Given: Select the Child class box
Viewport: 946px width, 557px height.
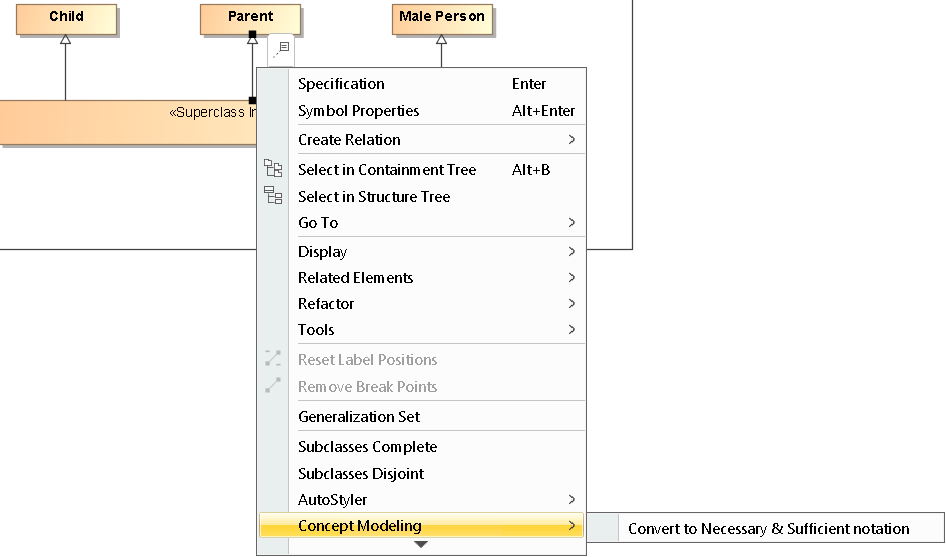Looking at the screenshot, I should tap(66, 18).
